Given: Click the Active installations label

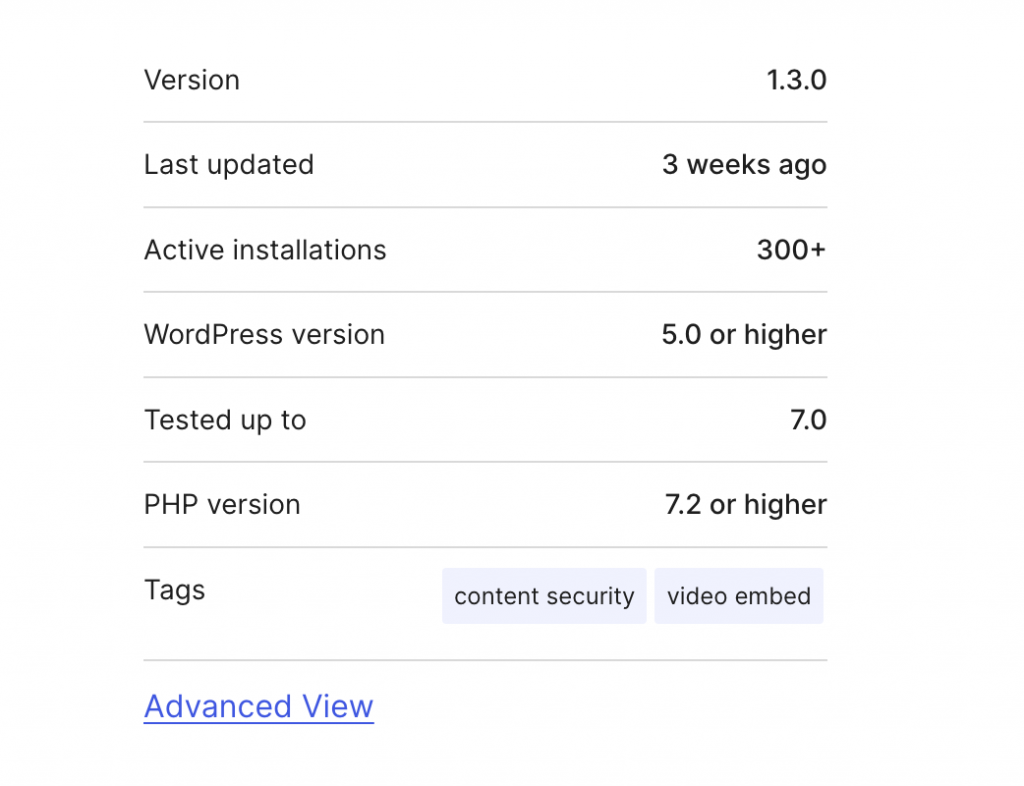Looking at the screenshot, I should click(x=265, y=250).
